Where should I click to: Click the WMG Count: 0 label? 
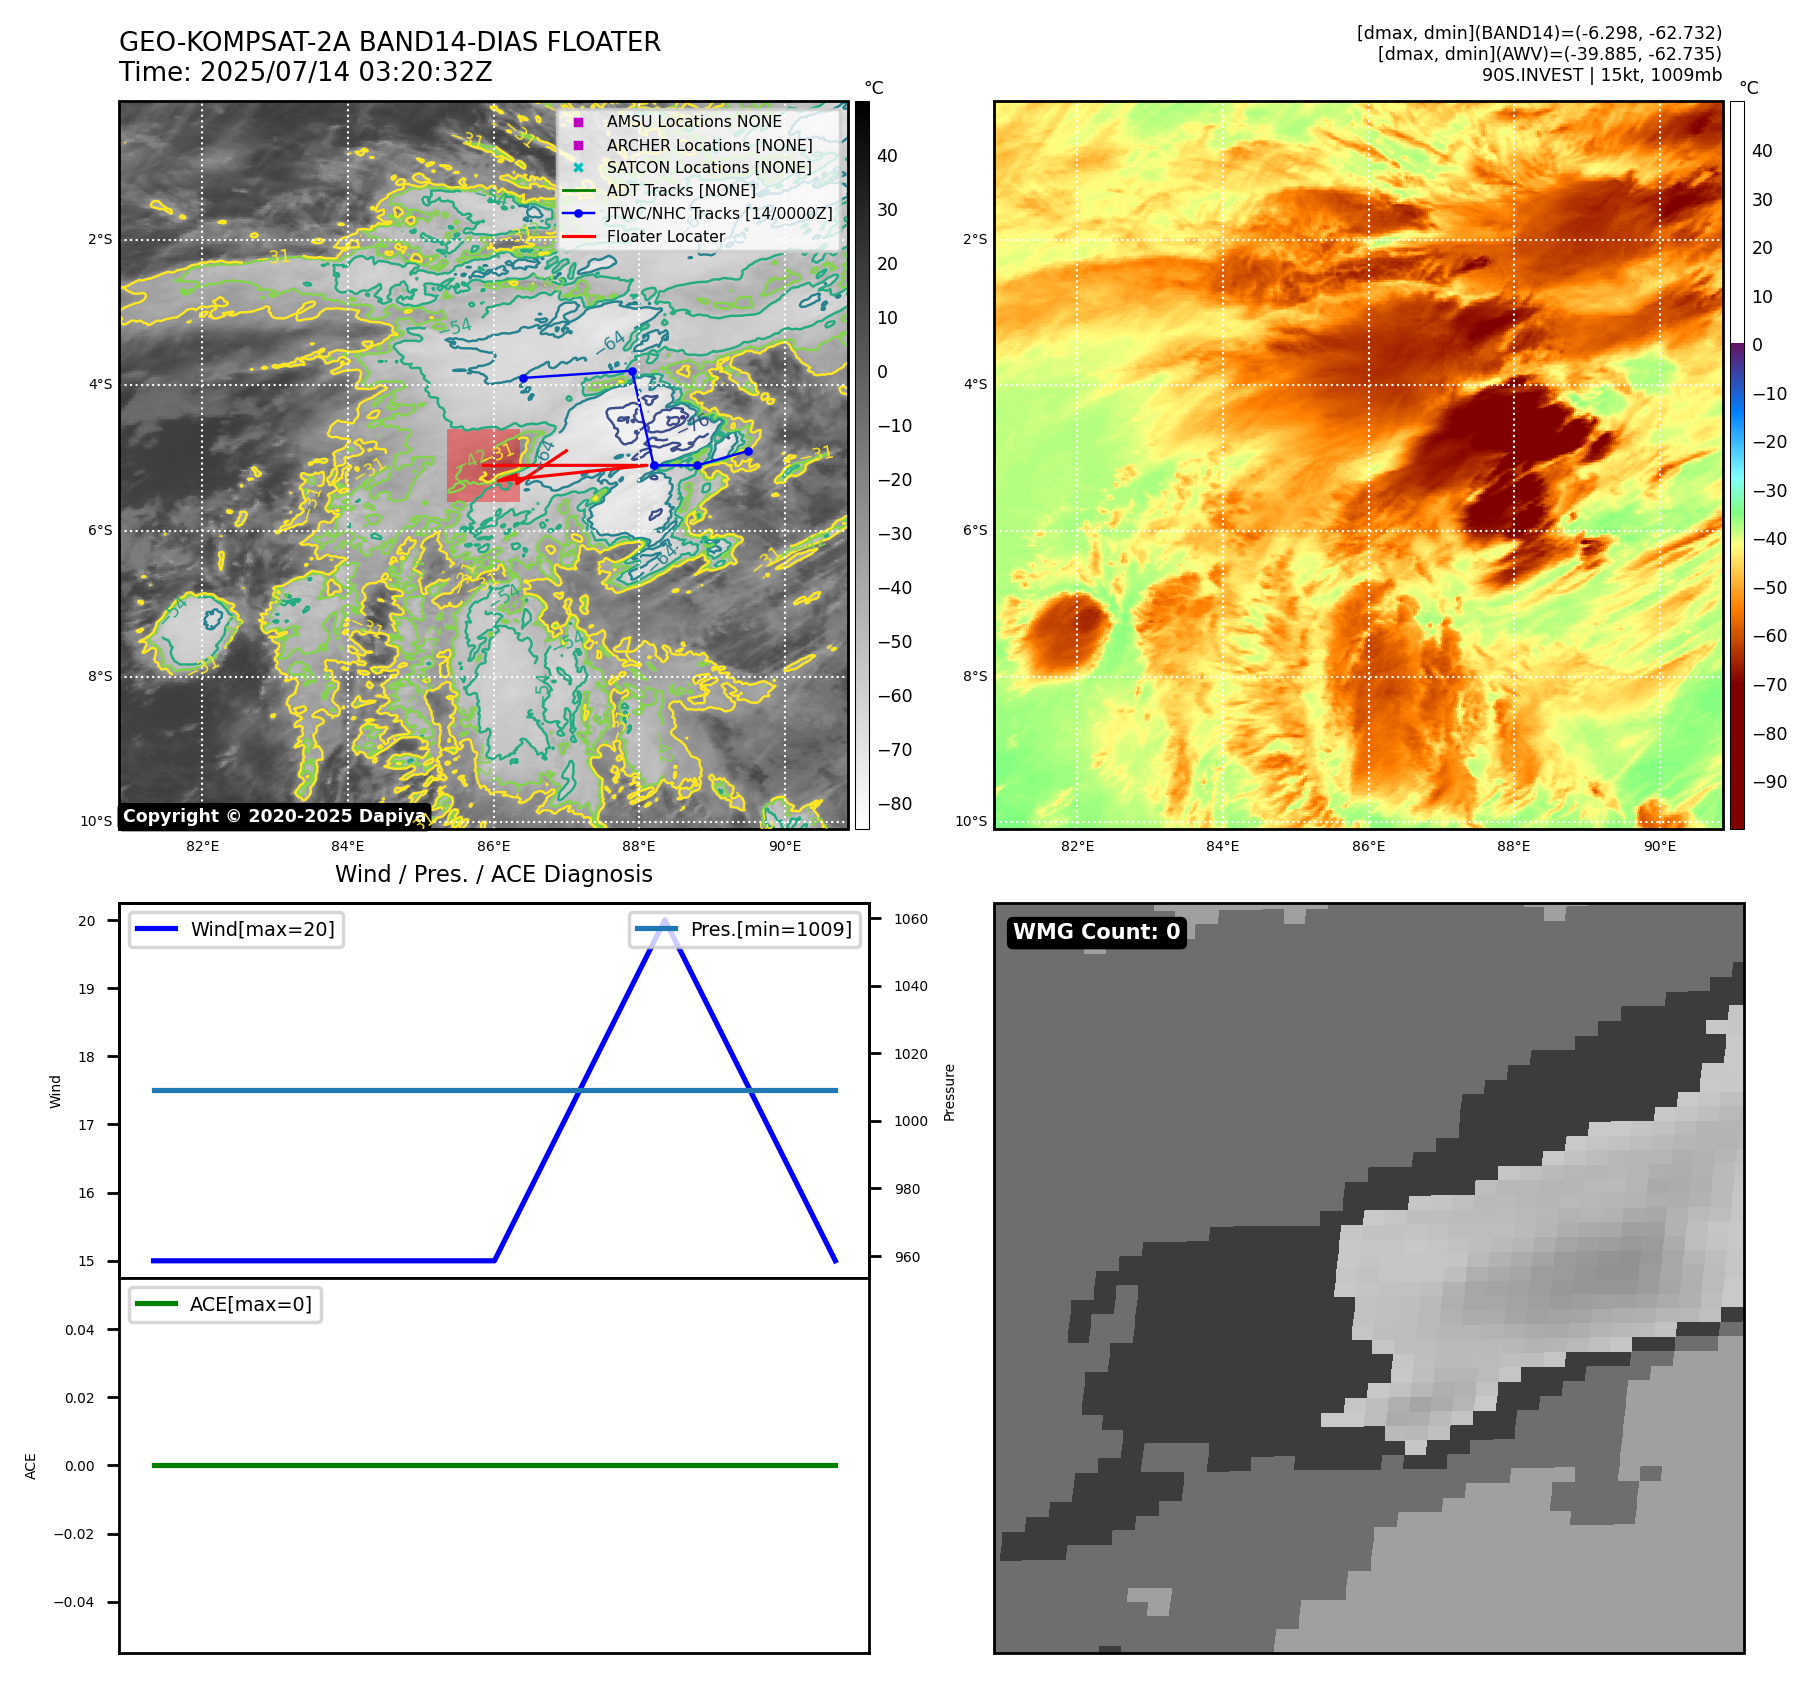click(x=1097, y=932)
